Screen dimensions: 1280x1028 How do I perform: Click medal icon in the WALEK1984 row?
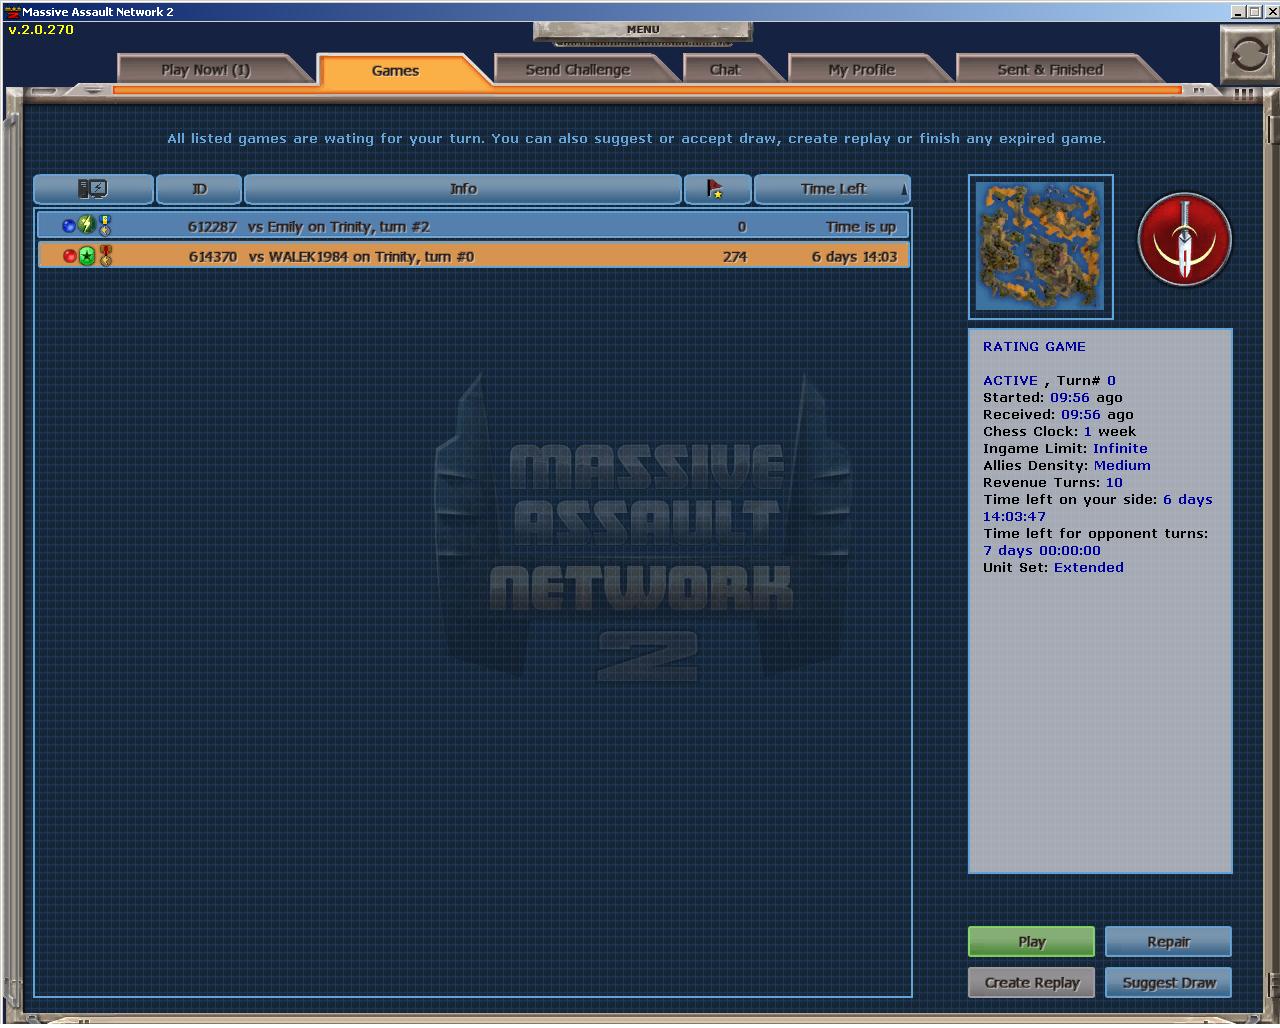pyautogui.click(x=105, y=256)
